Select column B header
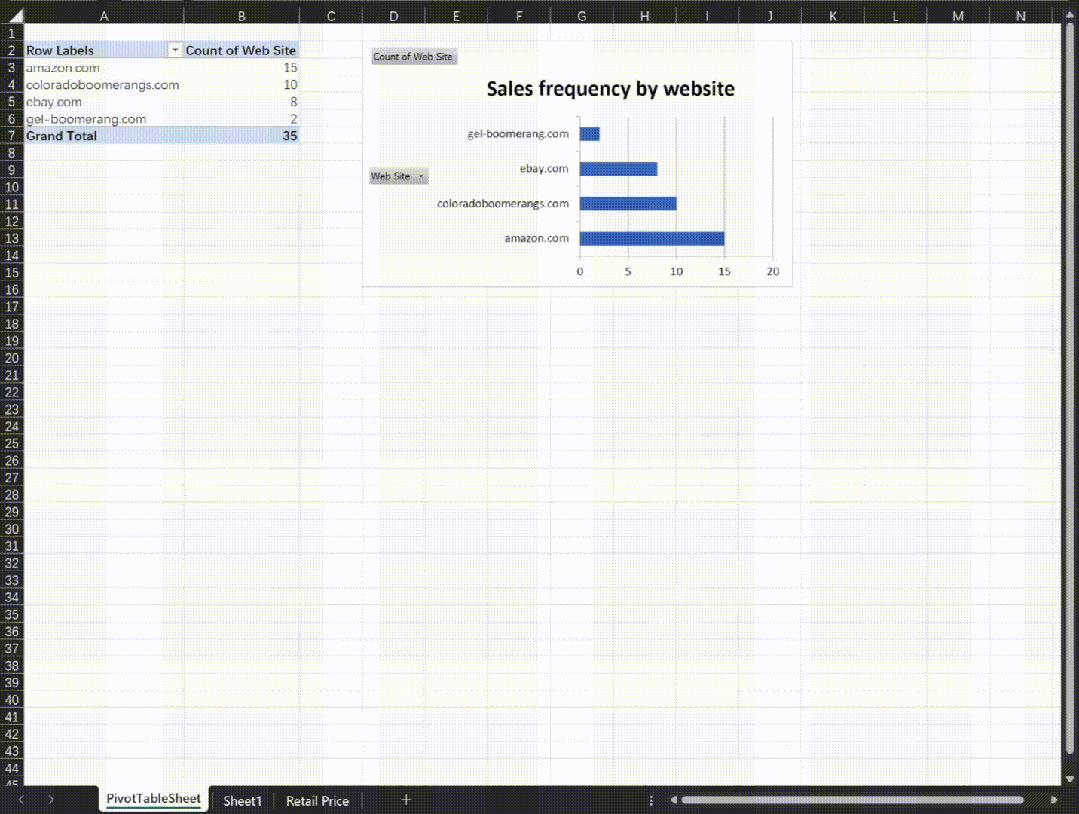Image resolution: width=1079 pixels, height=814 pixels. coord(241,16)
